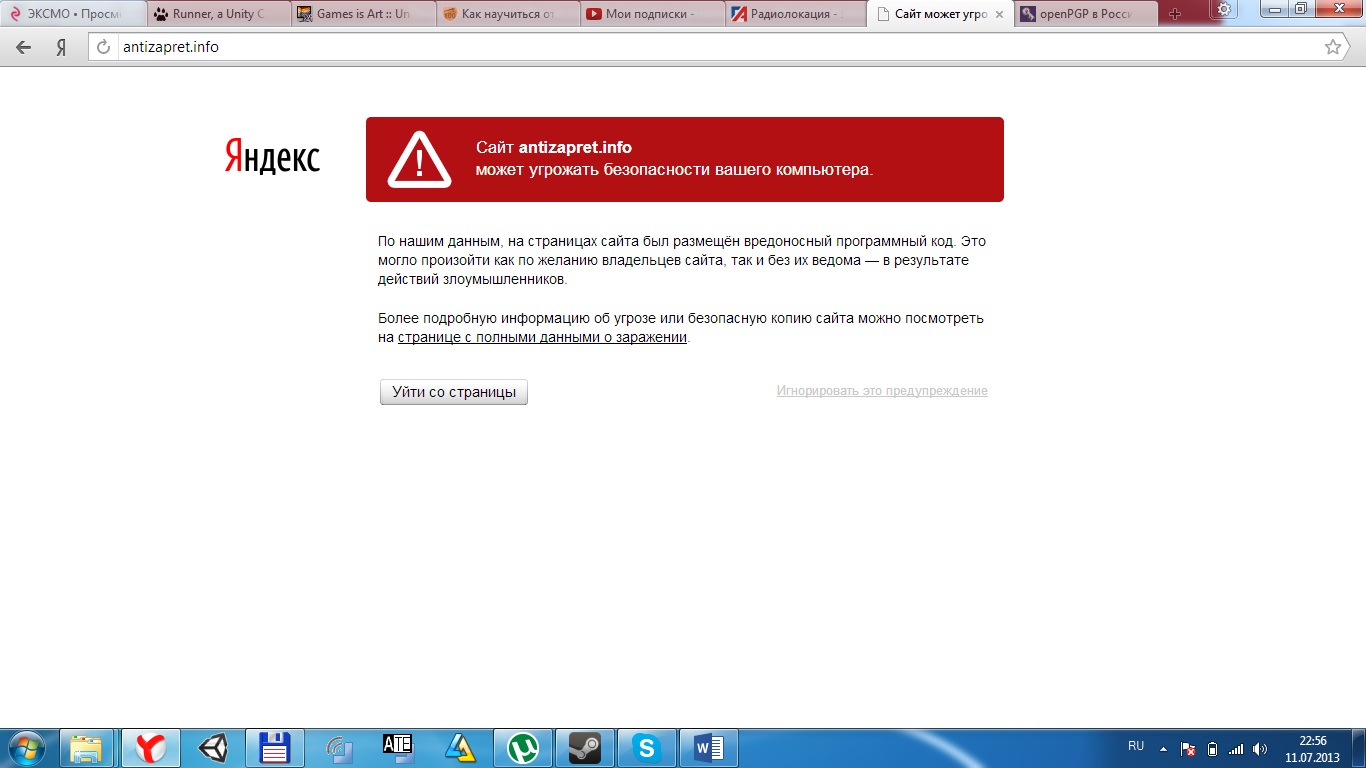
Task: Open 'странице с полными данными о заражении' link
Action: click(542, 337)
